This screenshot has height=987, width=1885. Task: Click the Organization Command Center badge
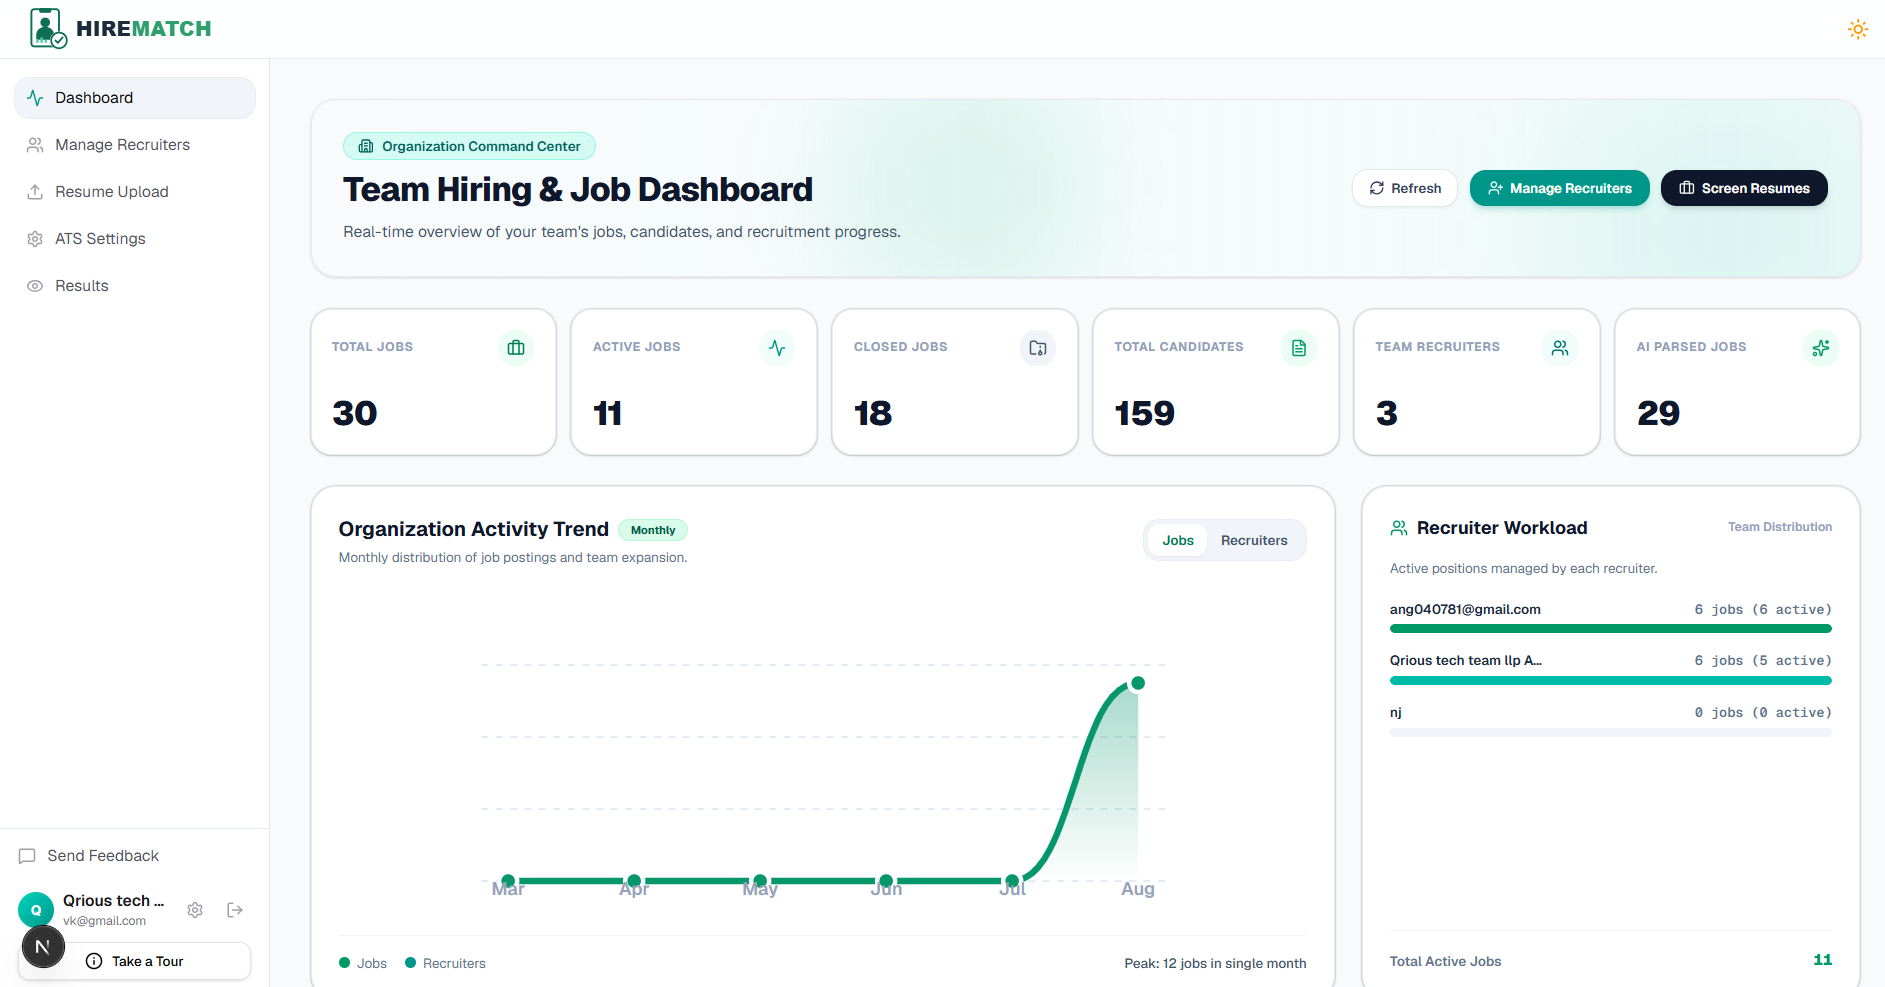tap(469, 146)
